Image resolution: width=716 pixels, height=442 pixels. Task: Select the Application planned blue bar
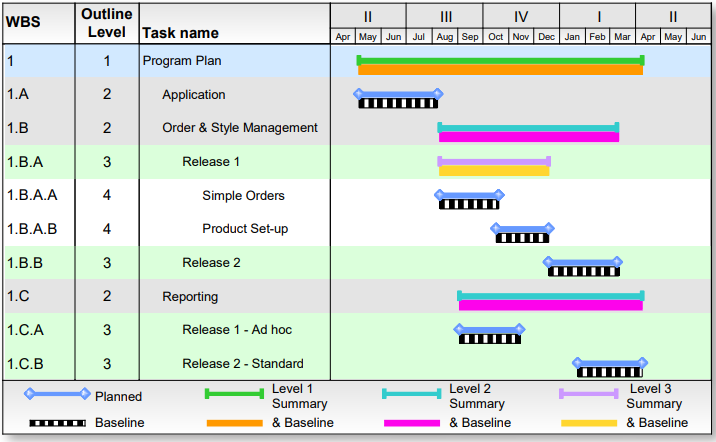point(398,94)
